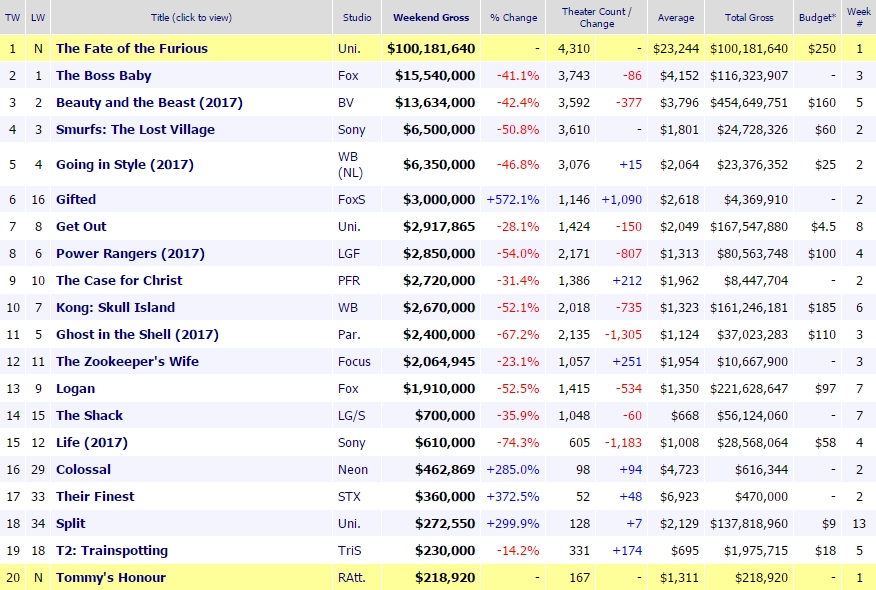Open T2: Trainspotting movie link
Screen dimensions: 876x590
click(x=112, y=551)
